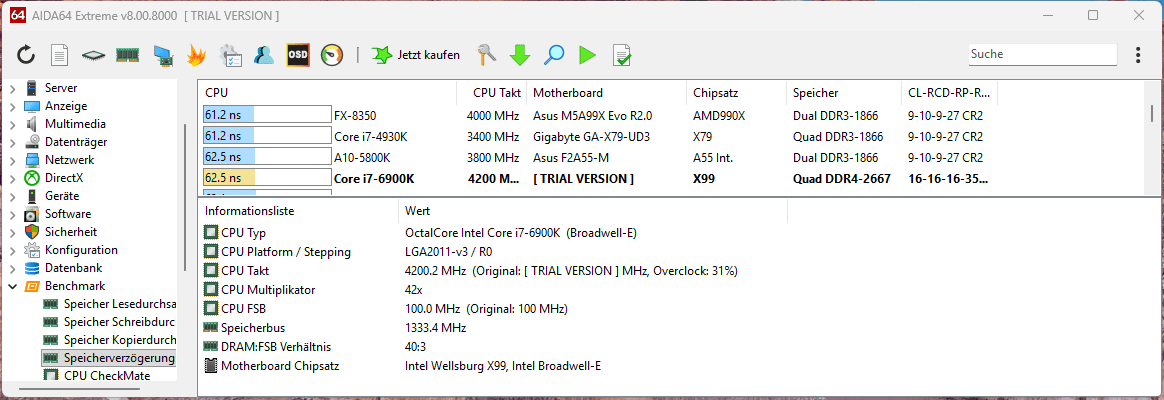Open the Report page icon
The width and height of the screenshot is (1164, 400).
pos(59,55)
